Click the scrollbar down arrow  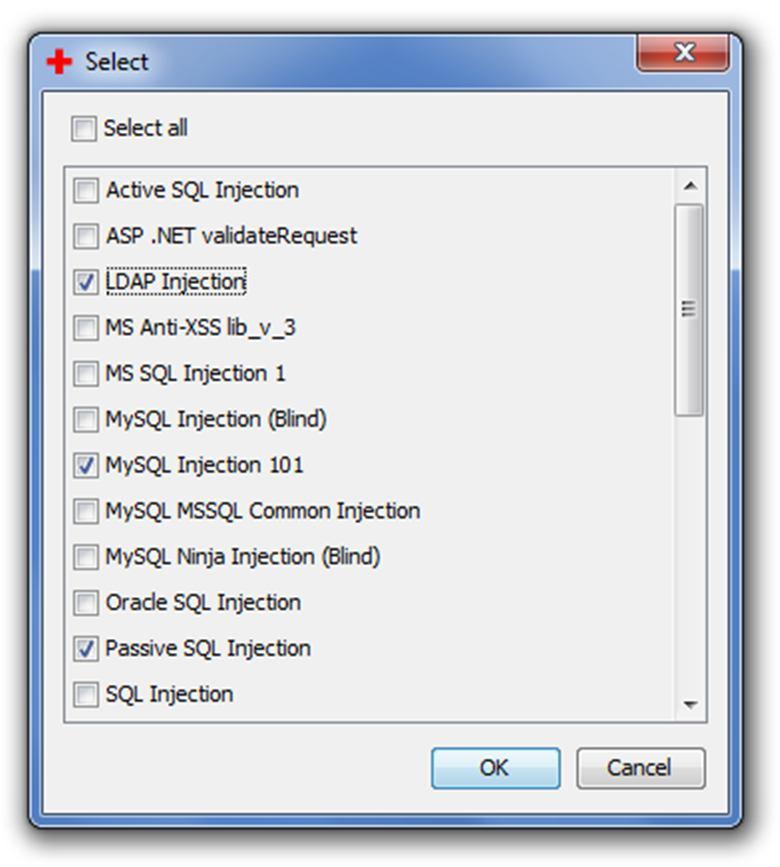tap(689, 704)
